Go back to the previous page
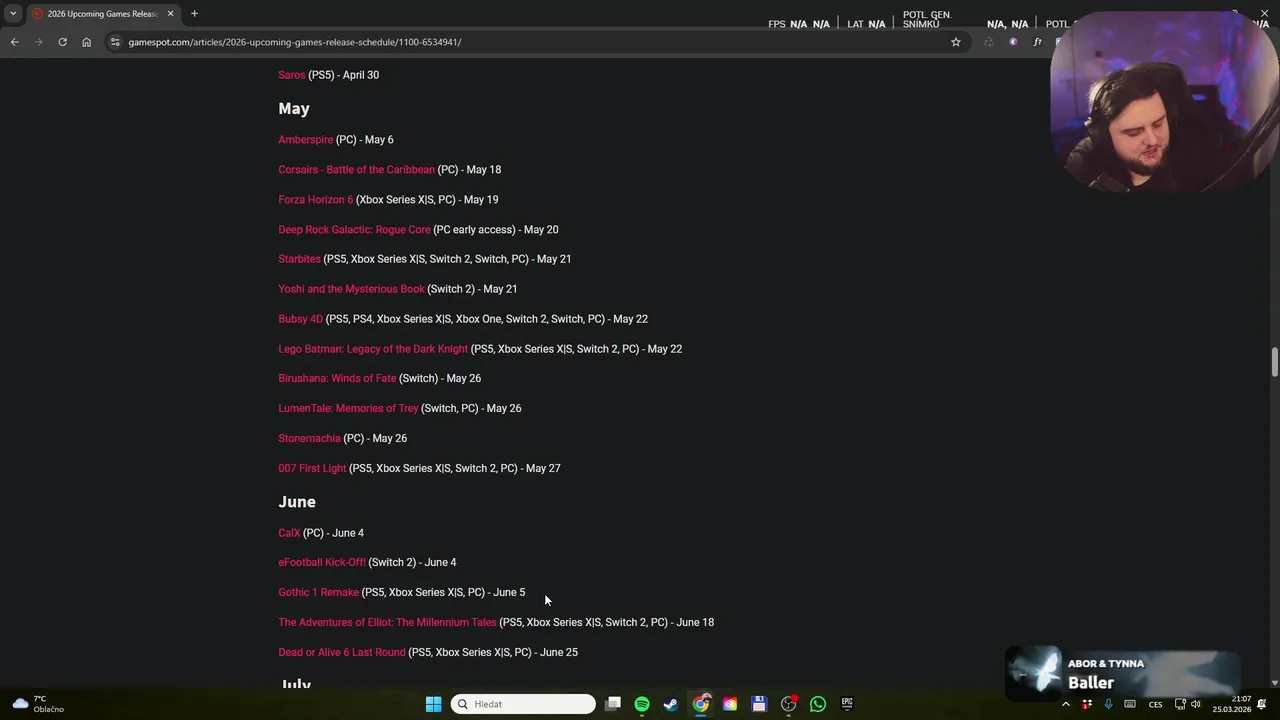 click(14, 42)
